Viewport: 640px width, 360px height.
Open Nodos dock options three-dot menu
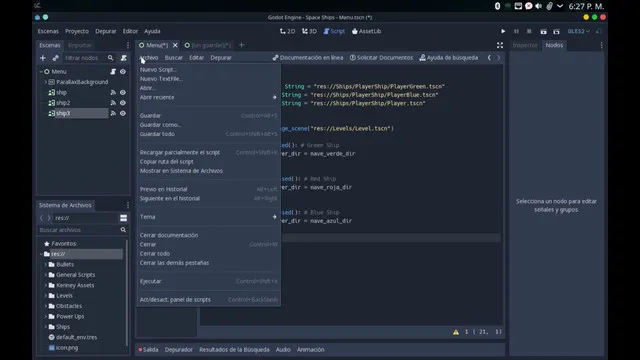click(x=601, y=45)
